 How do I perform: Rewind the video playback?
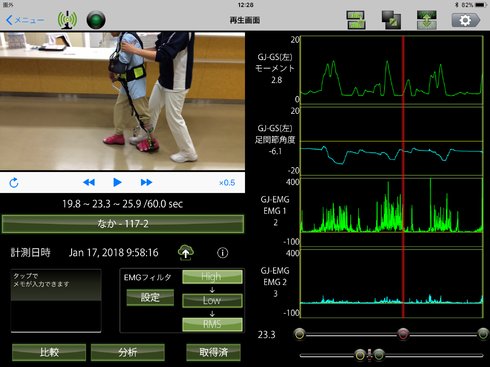click(89, 182)
